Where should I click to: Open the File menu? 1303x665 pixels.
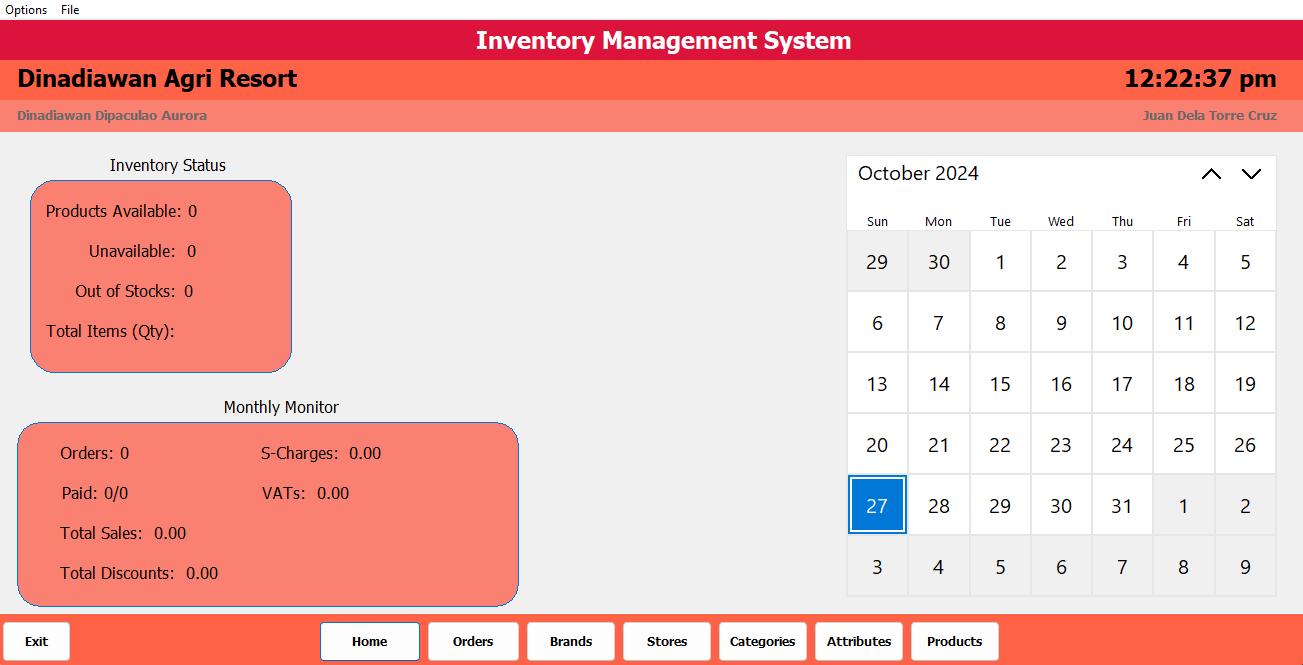70,10
